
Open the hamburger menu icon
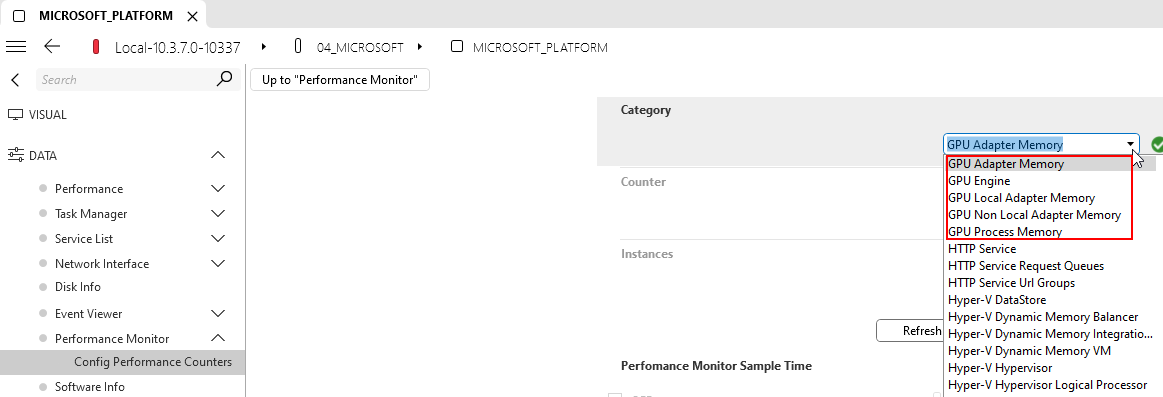16,47
